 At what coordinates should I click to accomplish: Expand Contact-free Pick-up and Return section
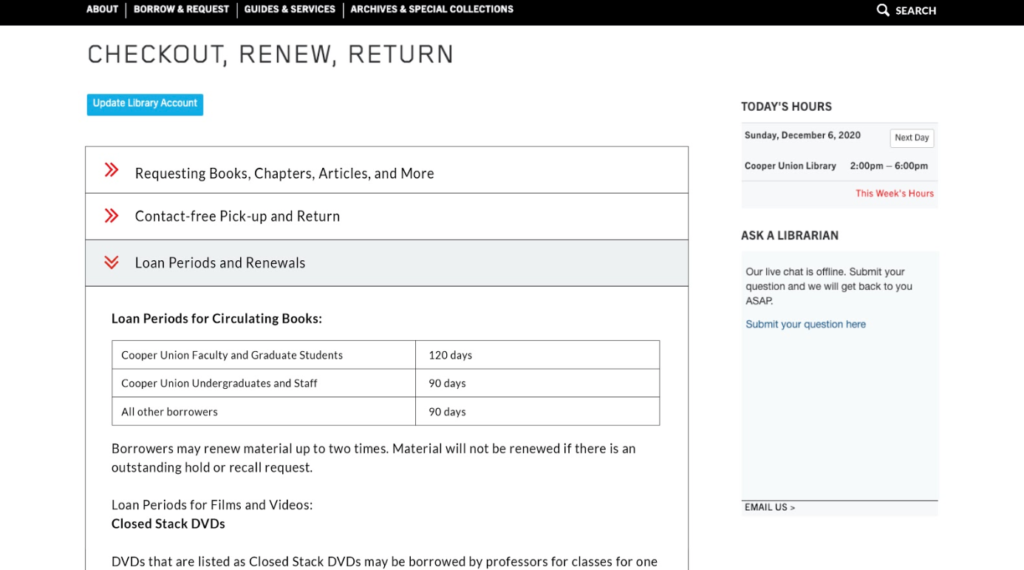coord(387,216)
